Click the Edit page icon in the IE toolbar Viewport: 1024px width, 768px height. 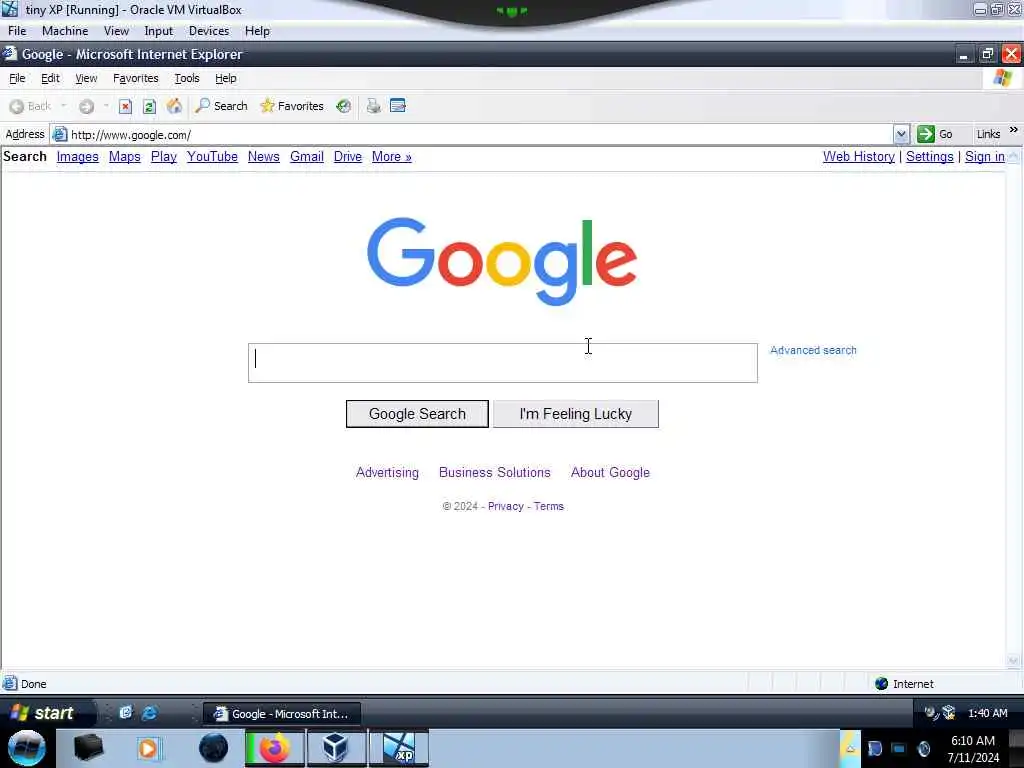(x=398, y=106)
